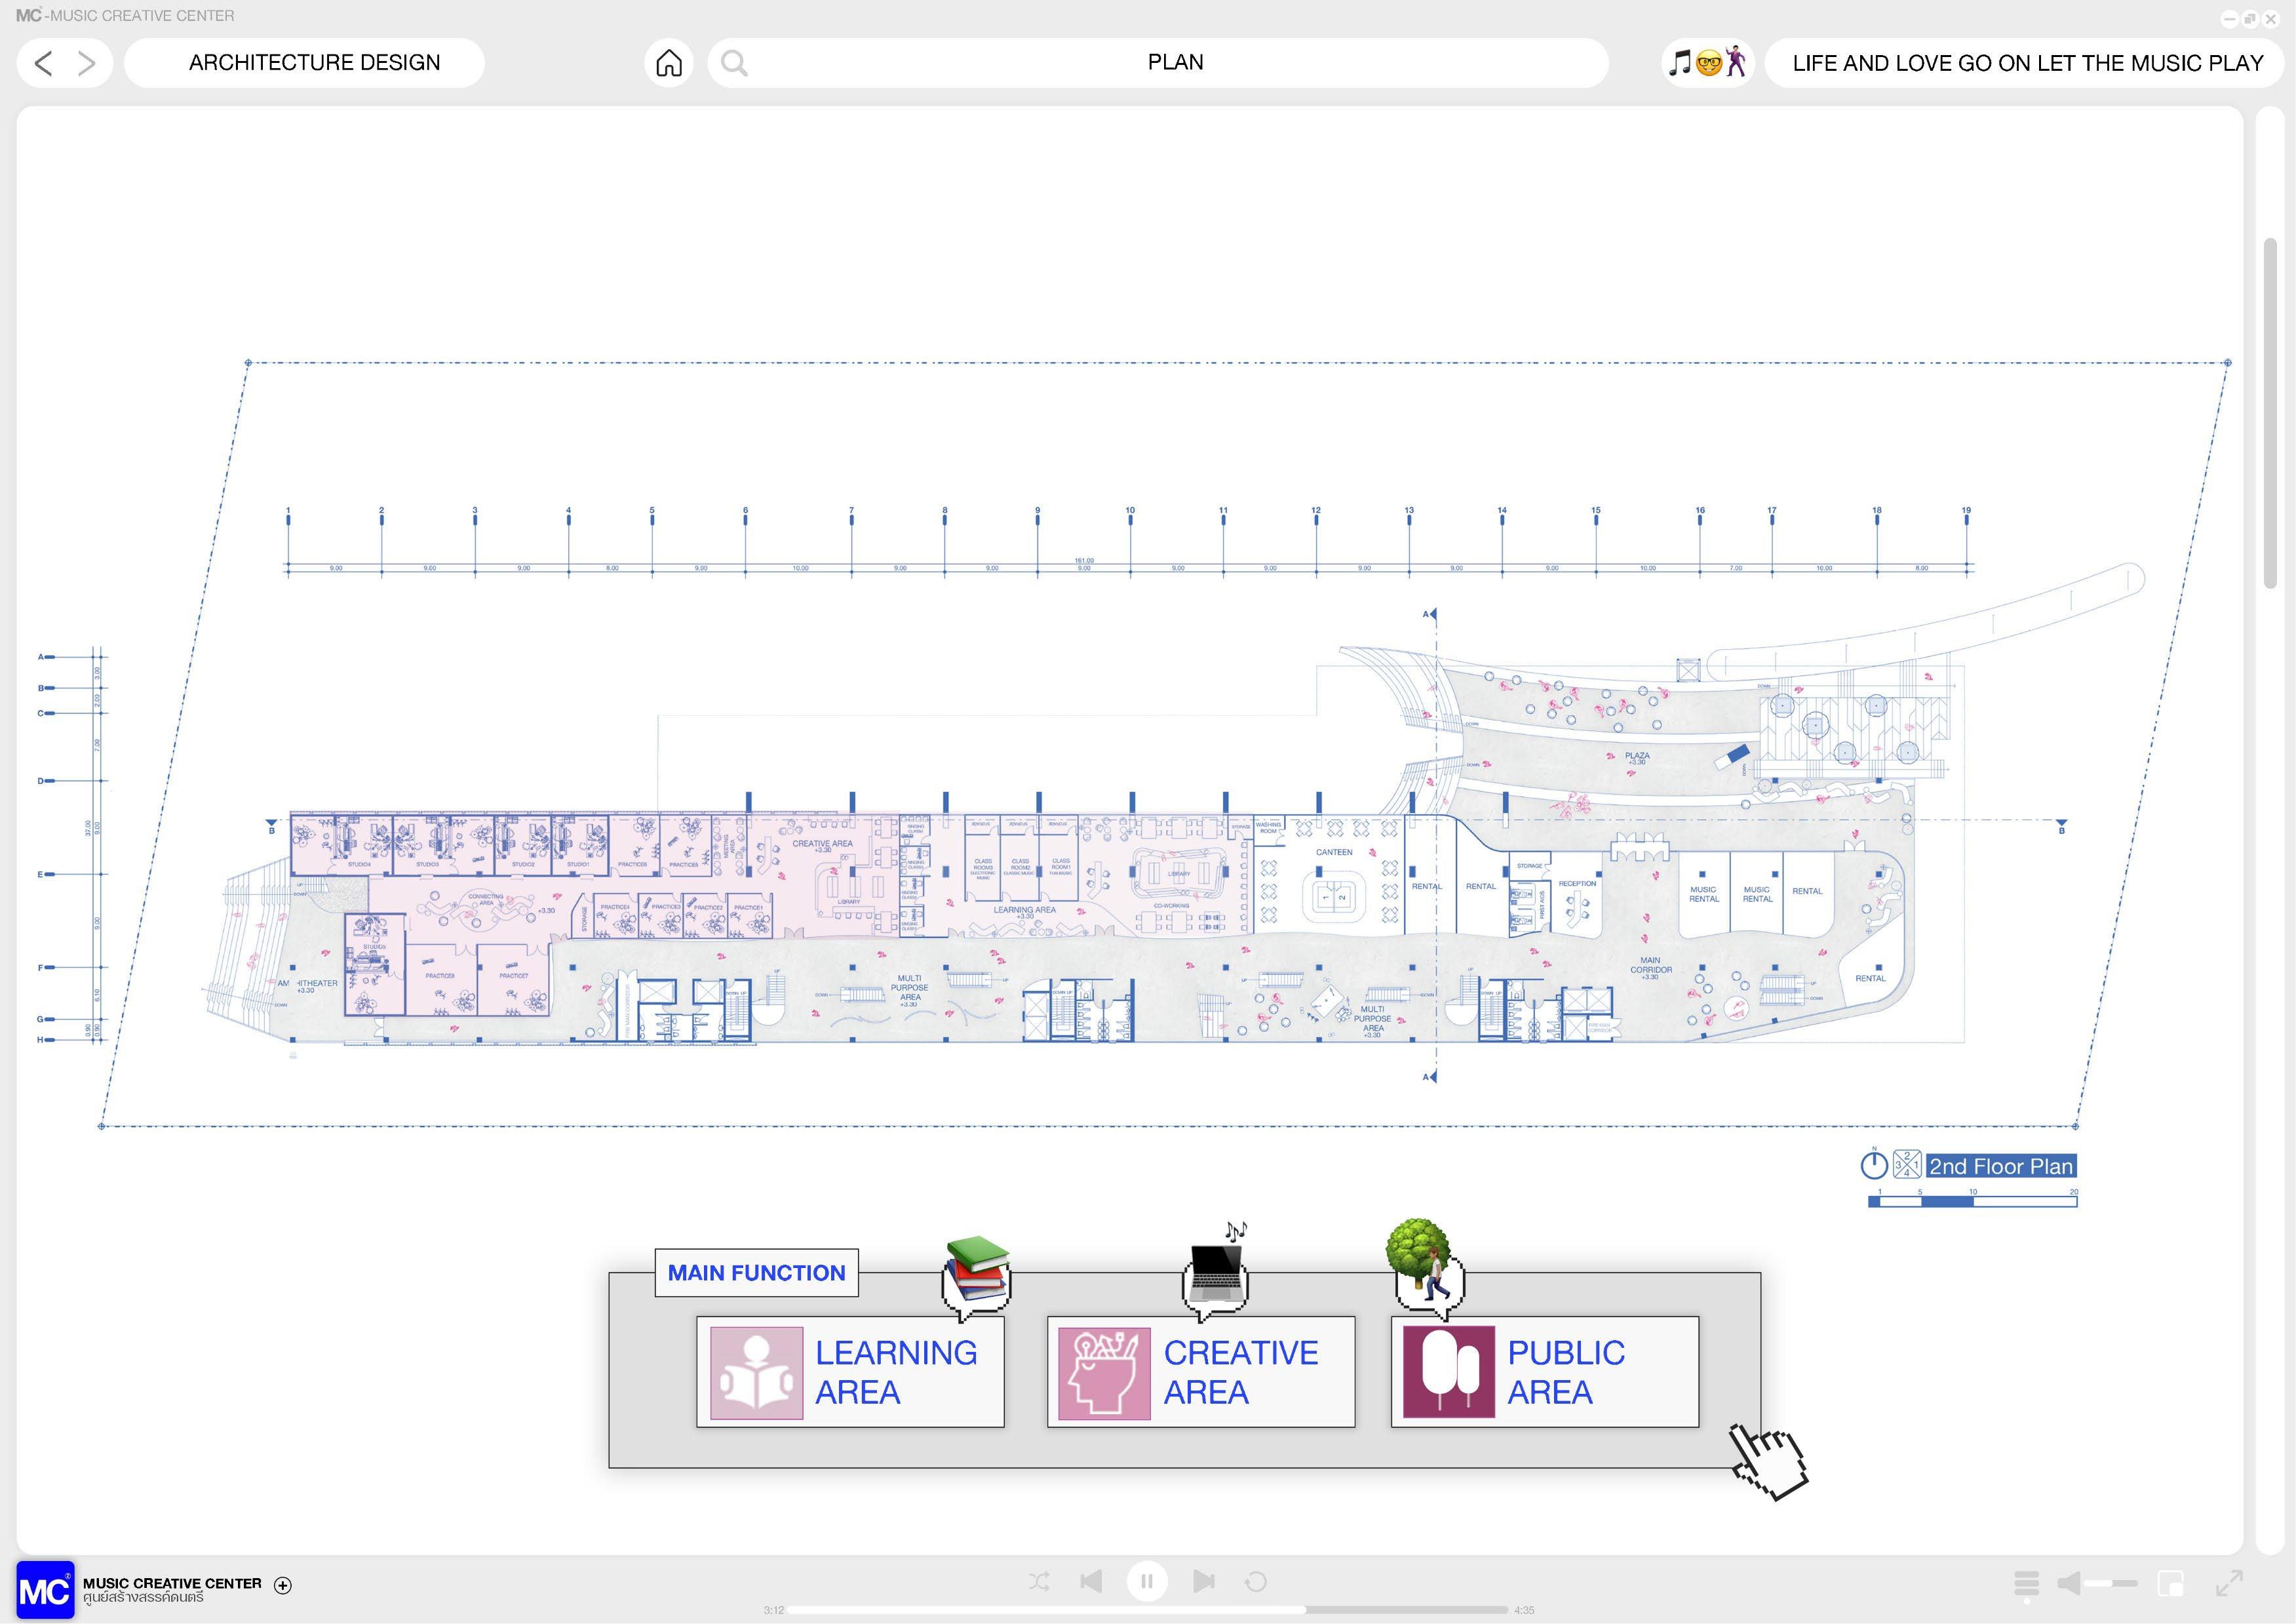Screen dimensions: 2296x1624
Task: Mute the speaker volume icon
Action: tap(2069, 1583)
